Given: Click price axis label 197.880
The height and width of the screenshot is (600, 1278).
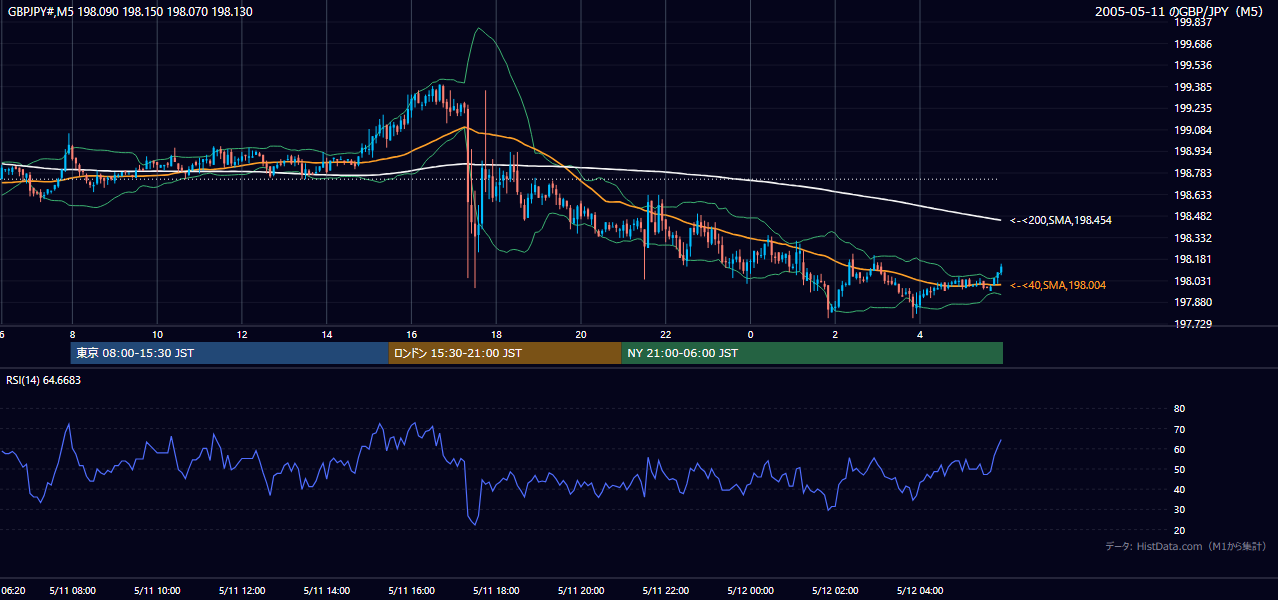Looking at the screenshot, I should coord(1192,302).
